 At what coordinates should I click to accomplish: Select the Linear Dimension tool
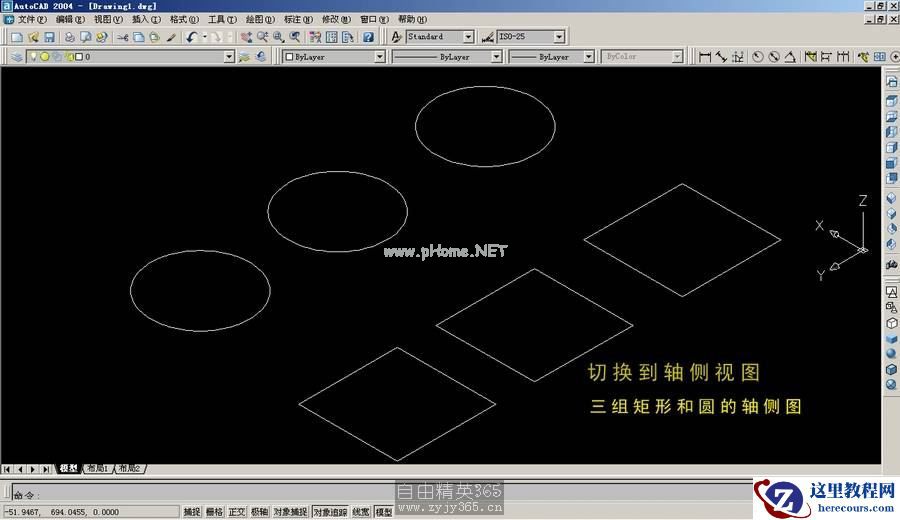705,57
